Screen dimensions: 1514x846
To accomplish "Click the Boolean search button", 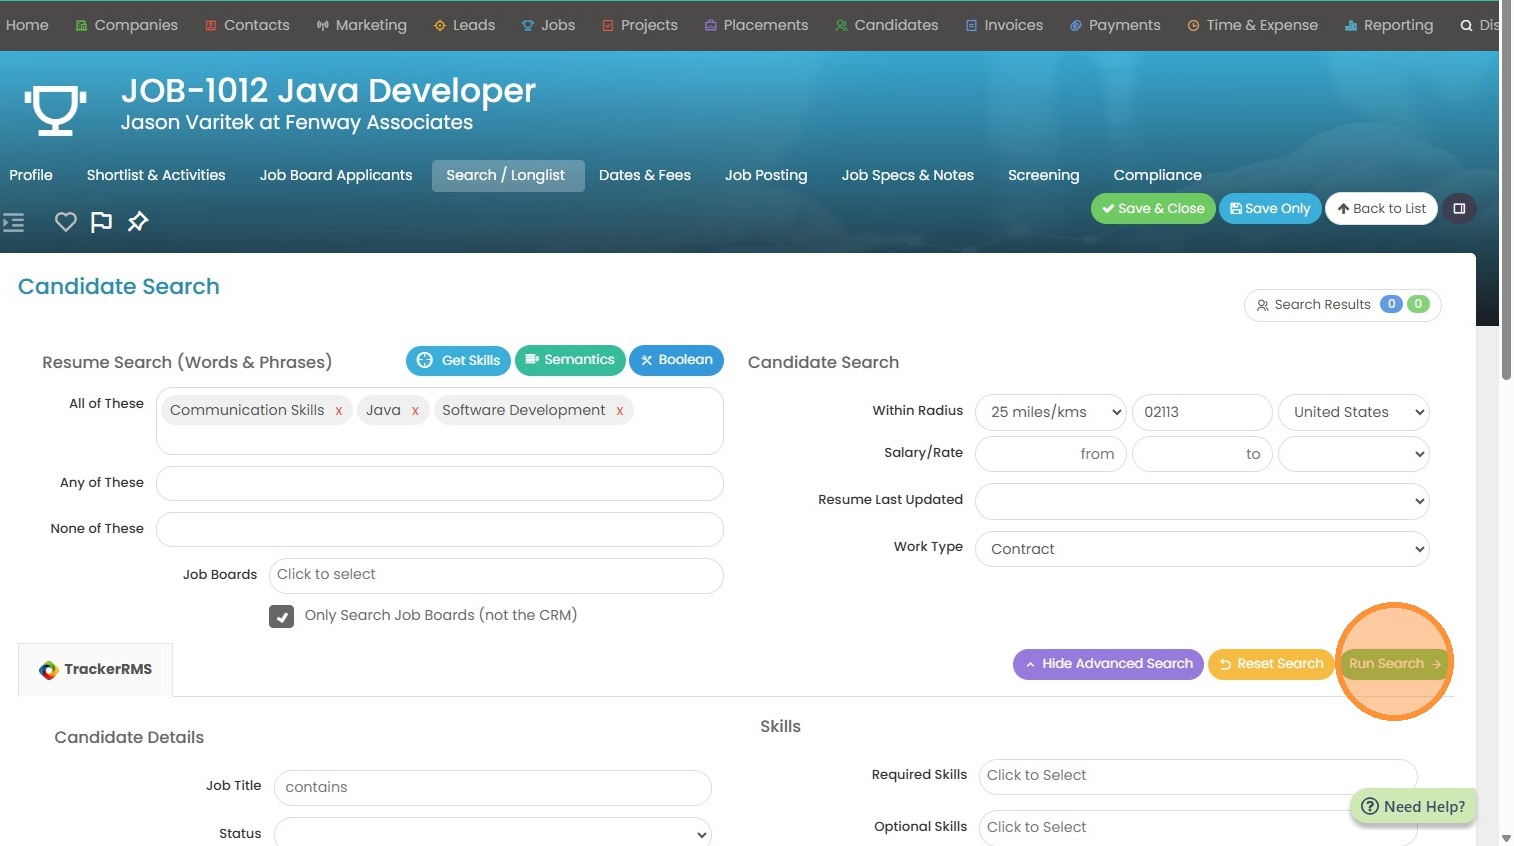I will click(676, 360).
